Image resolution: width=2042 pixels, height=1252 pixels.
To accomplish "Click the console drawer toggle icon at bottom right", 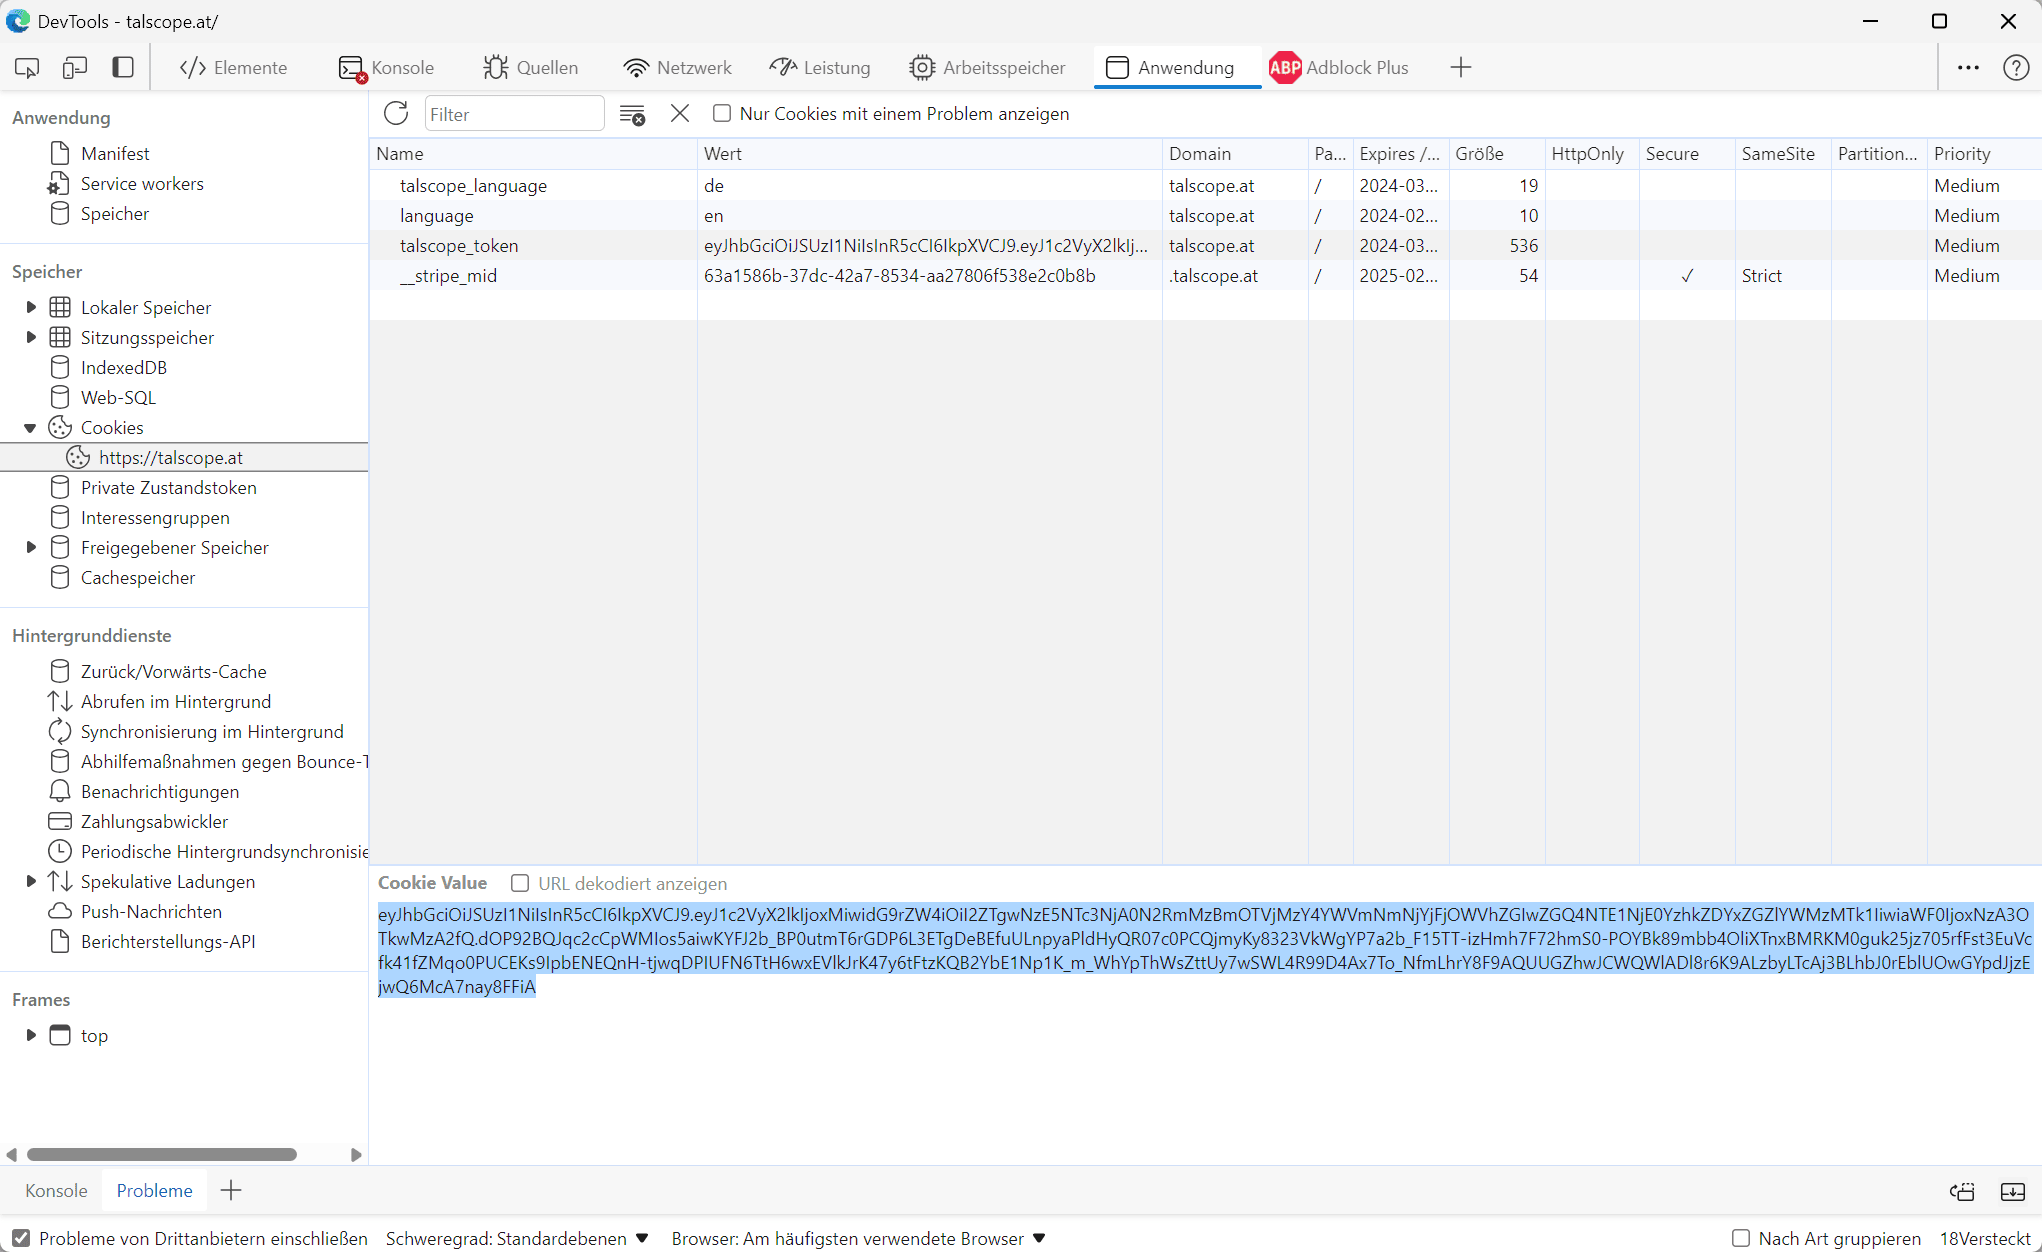I will tap(1962, 1191).
